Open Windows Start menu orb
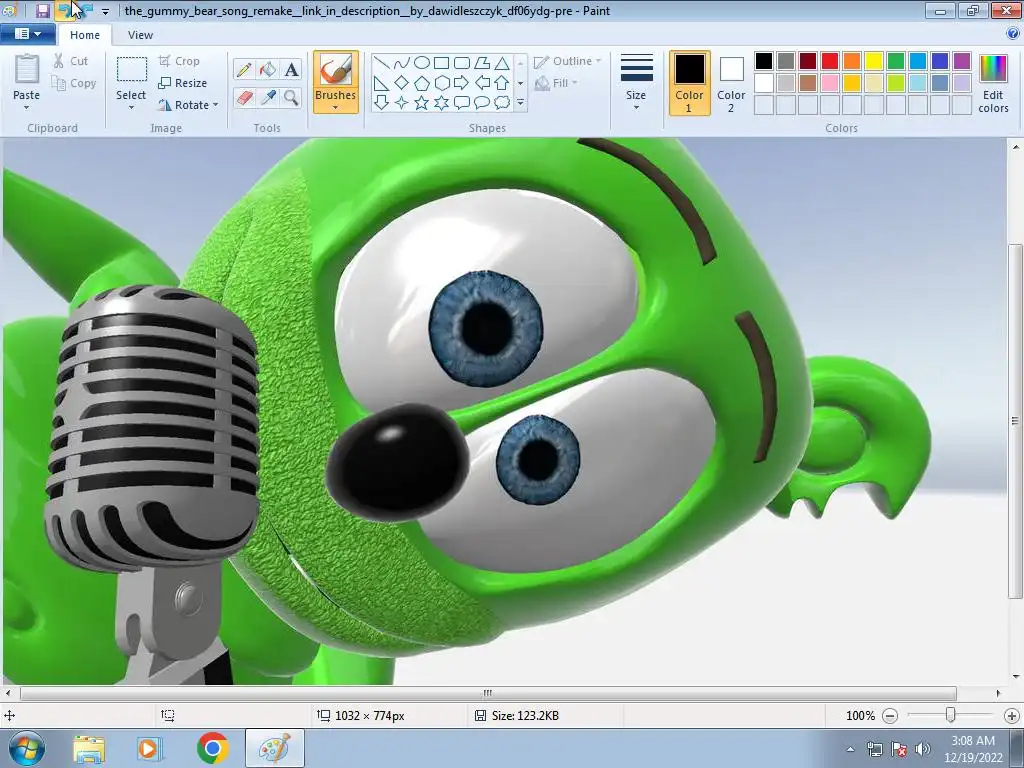The width and height of the screenshot is (1024, 768). tap(27, 748)
